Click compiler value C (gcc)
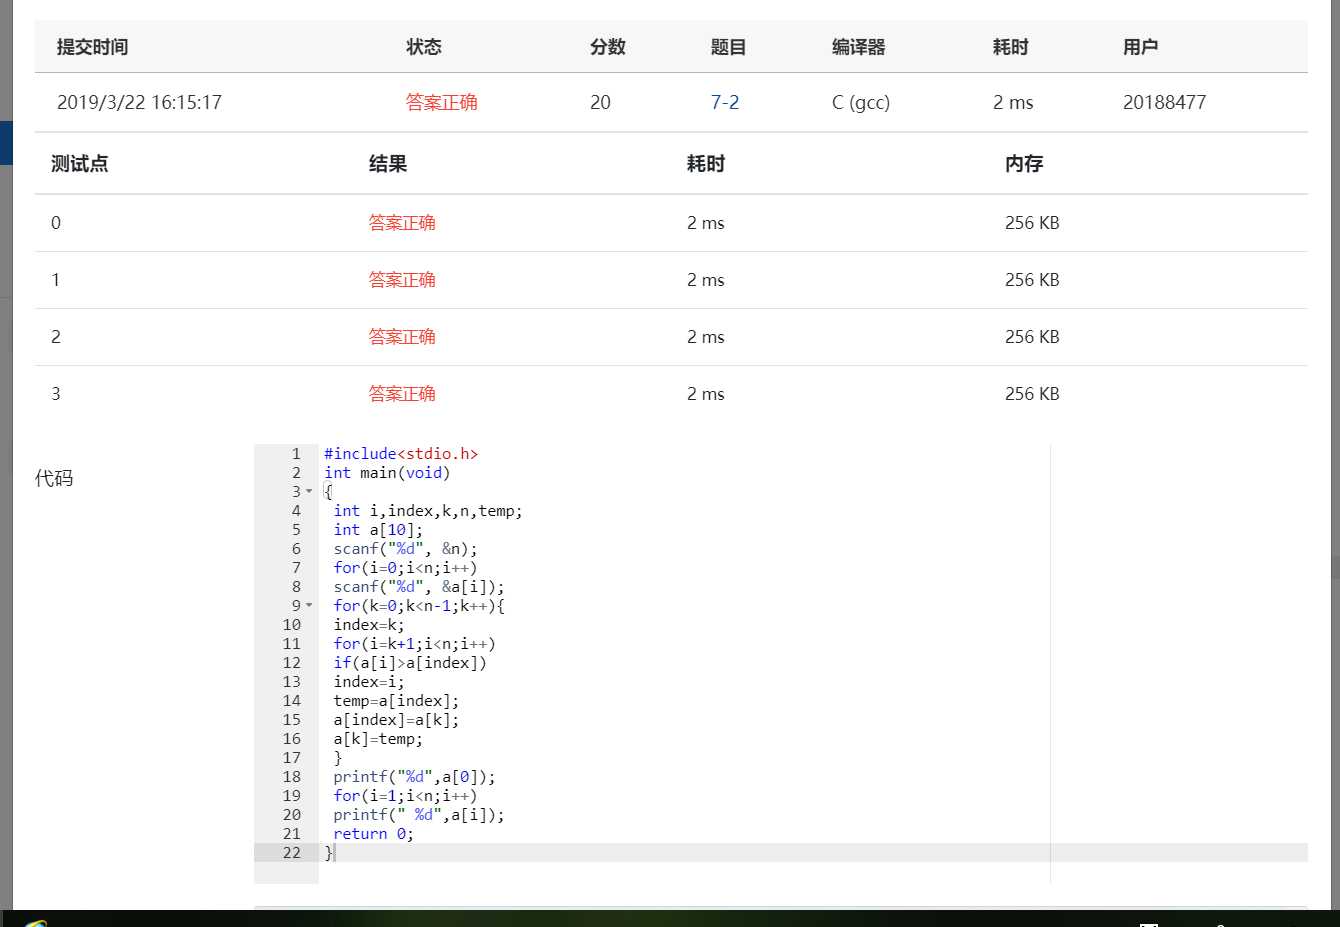The image size is (1340, 927). [x=860, y=102]
